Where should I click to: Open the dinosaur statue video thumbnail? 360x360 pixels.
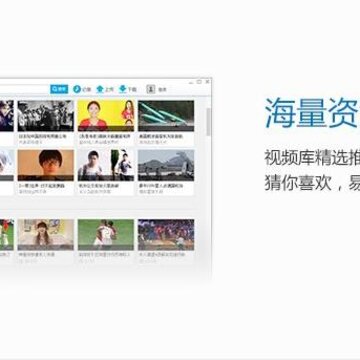(x=166, y=165)
